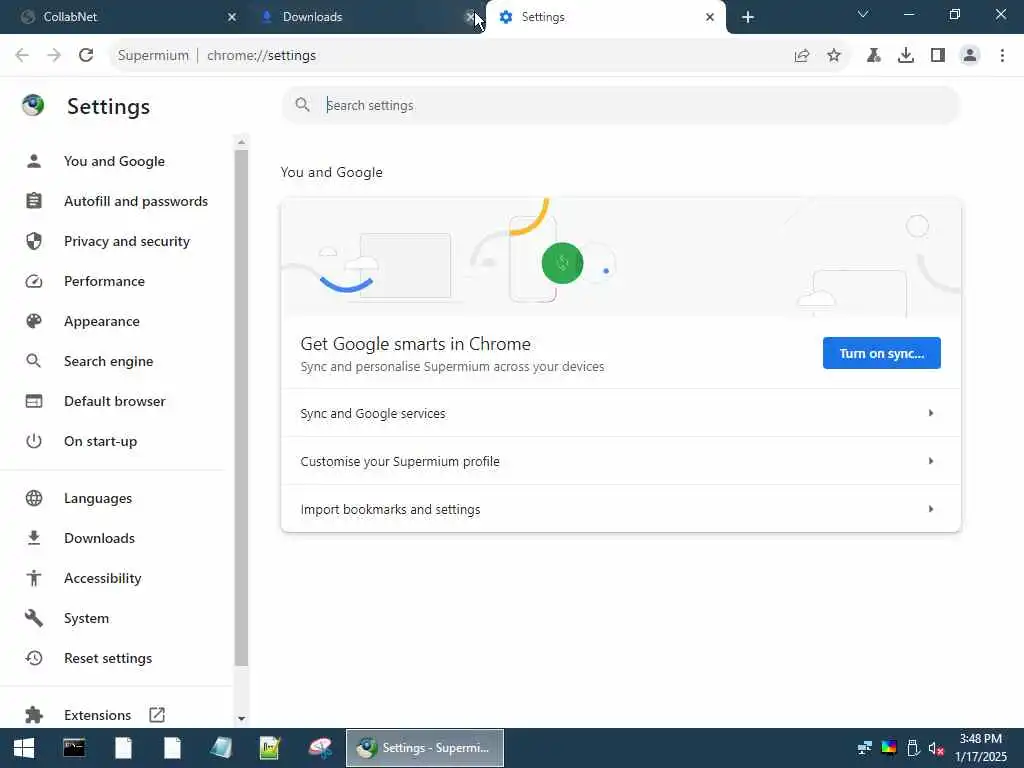Viewport: 1024px width, 768px height.
Task: Open the Default browser window icon
Action: coord(34,401)
